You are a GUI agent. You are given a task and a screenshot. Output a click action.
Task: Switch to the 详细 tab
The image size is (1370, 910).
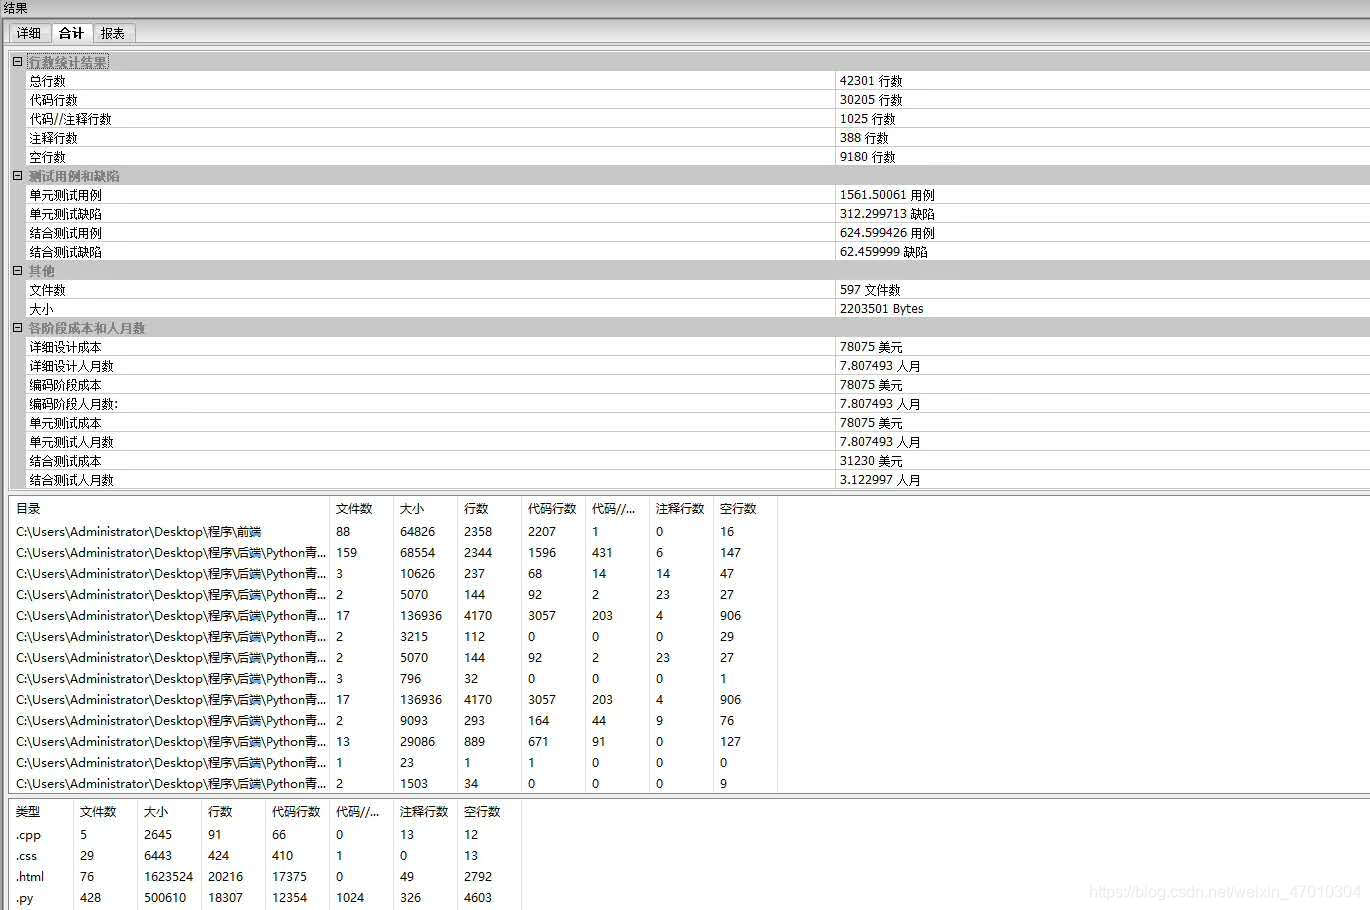[x=29, y=33]
